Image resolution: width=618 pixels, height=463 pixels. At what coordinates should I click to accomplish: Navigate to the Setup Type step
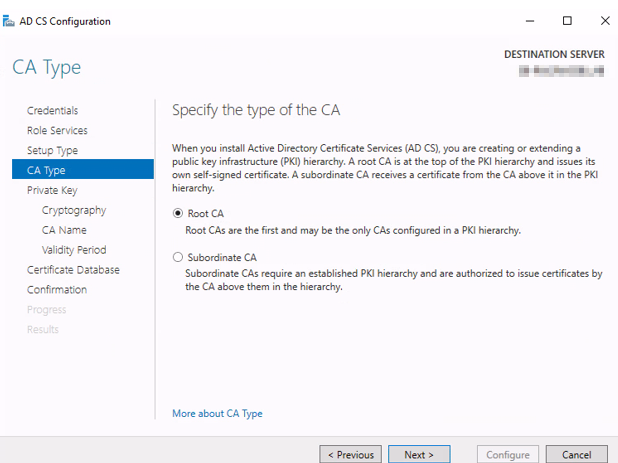point(52,150)
